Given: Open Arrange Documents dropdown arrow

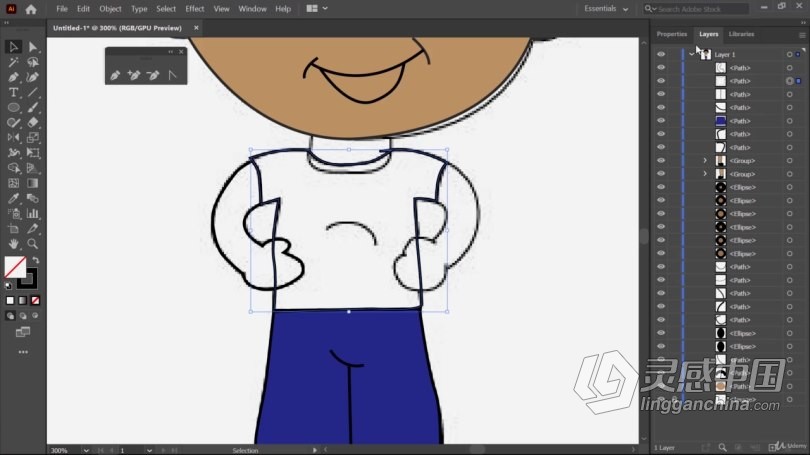Looking at the screenshot, I should (x=325, y=9).
